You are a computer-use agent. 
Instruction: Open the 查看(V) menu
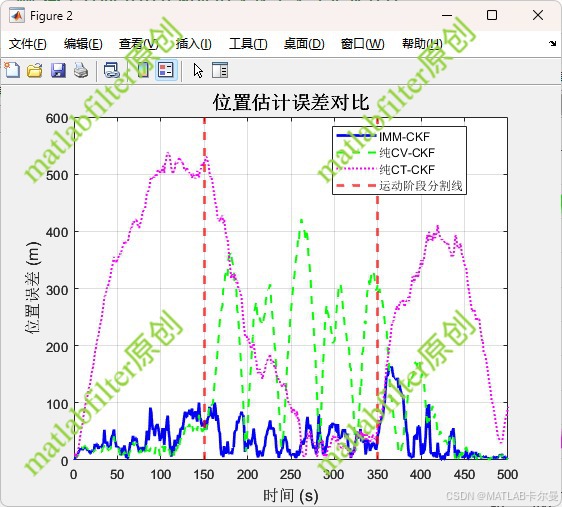(x=139, y=44)
